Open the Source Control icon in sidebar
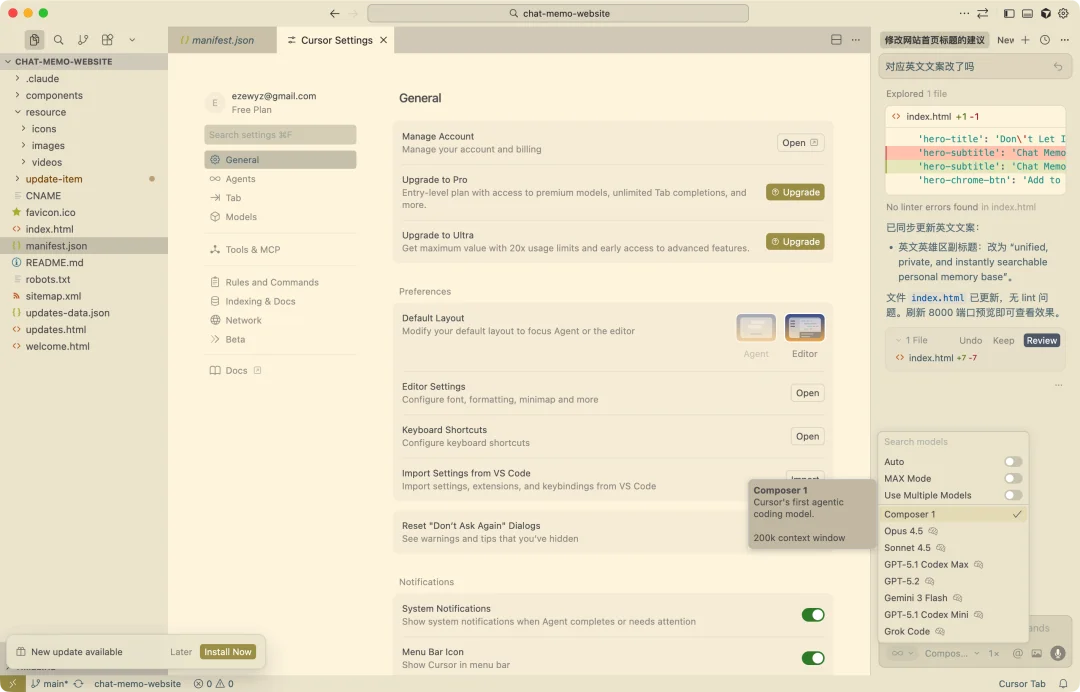Screen dimensions: 1080x692 (x=83, y=40)
